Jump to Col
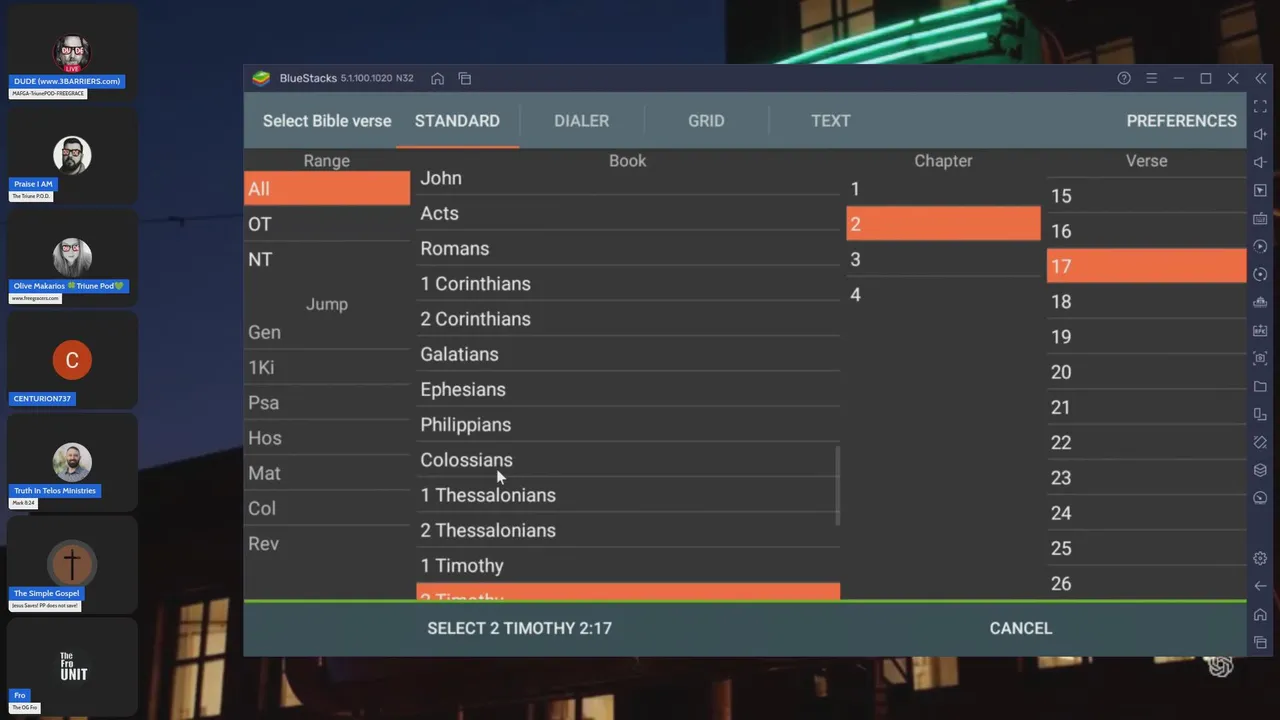1280x720 pixels. 327,508
